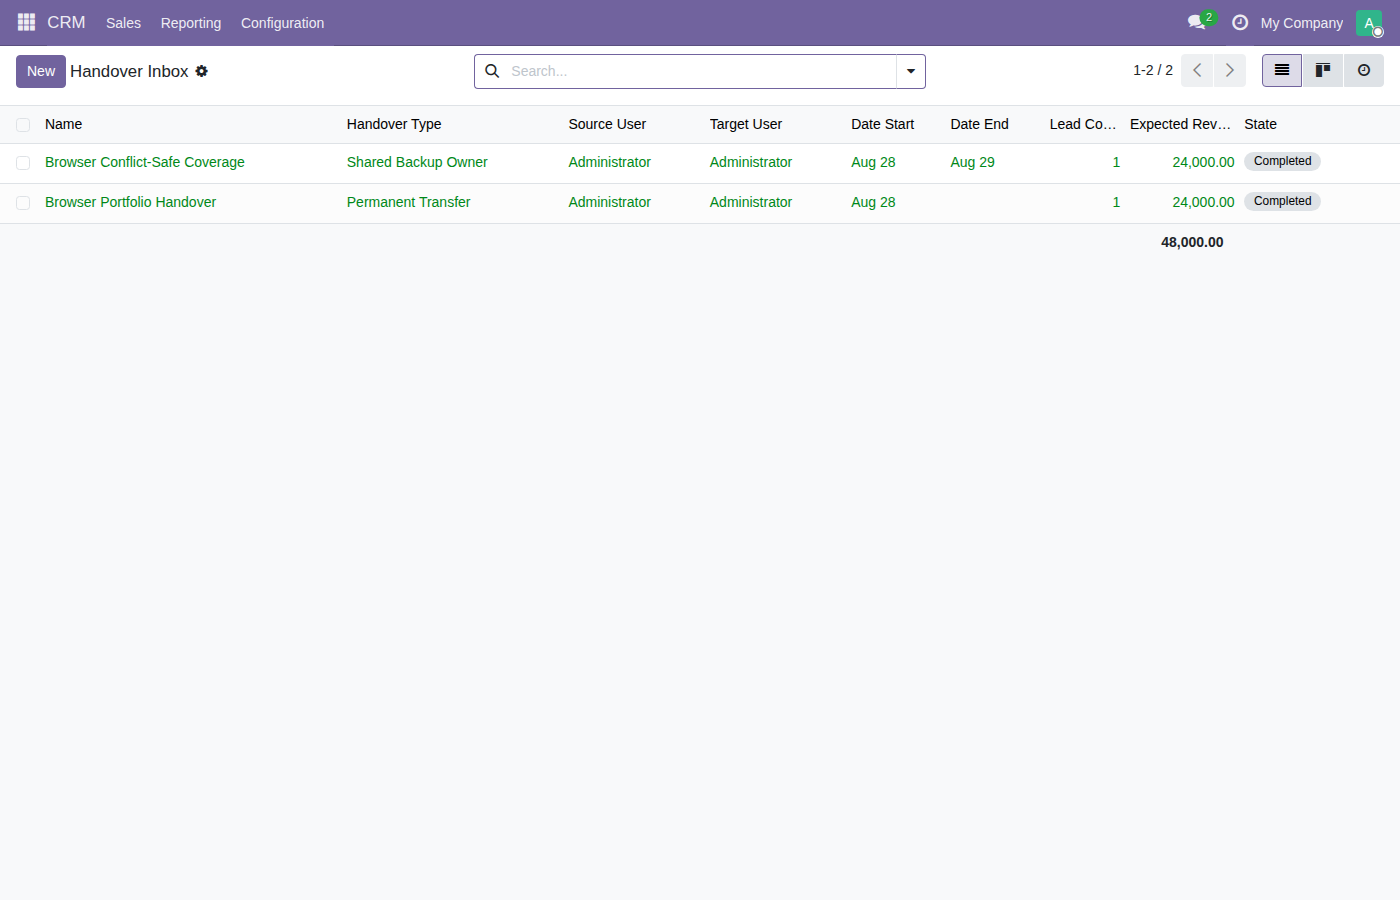Click the CRM app title

tap(66, 22)
